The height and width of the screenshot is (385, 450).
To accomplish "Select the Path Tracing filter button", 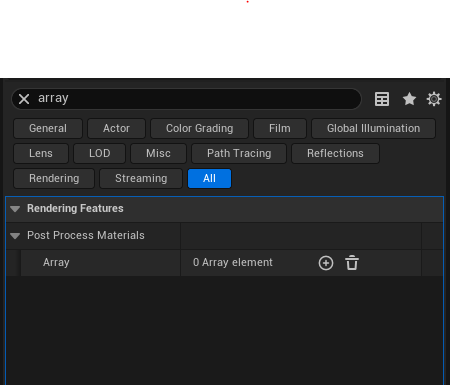I will pyautogui.click(x=239, y=153).
